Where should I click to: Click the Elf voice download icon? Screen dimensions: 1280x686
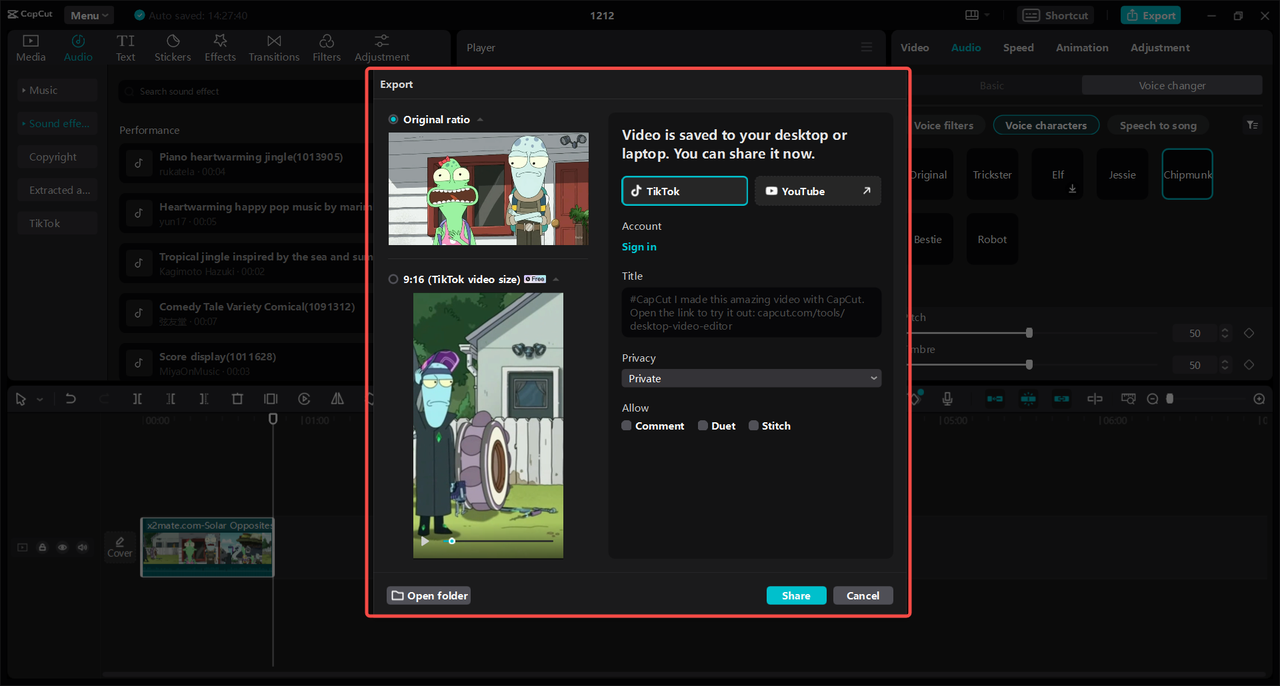[1073, 188]
